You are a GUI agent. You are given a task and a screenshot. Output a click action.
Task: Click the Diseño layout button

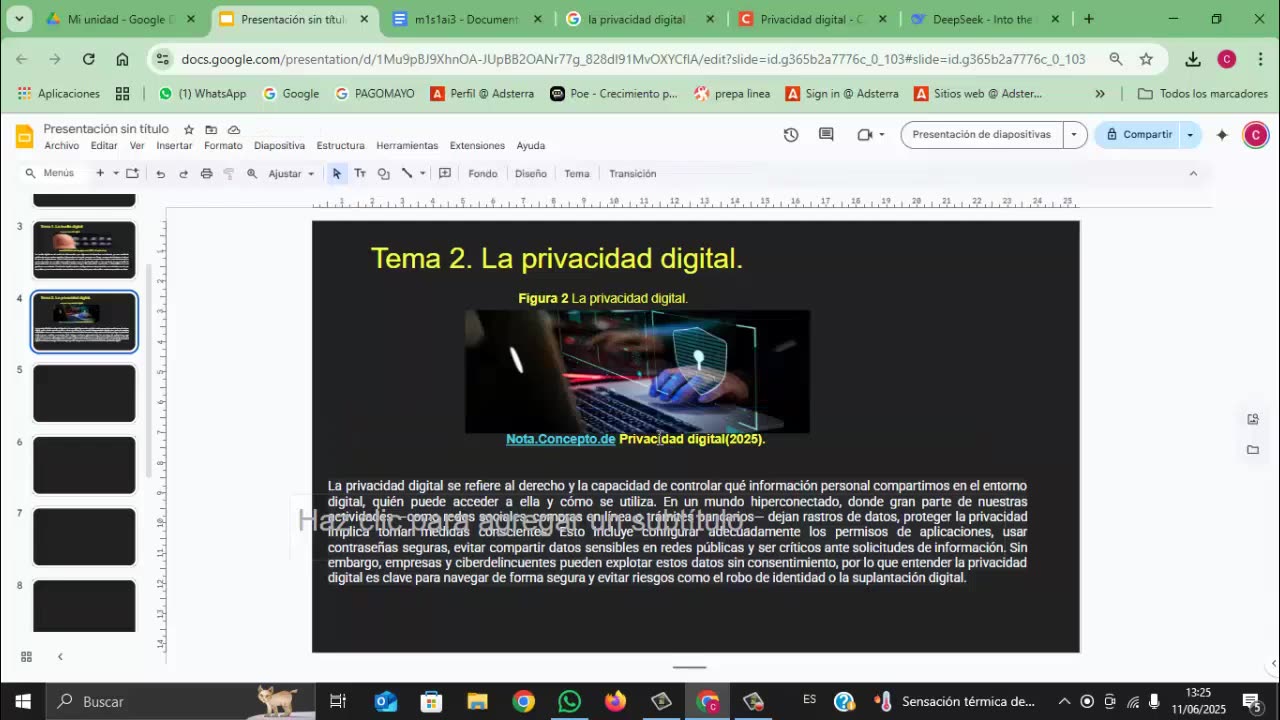[530, 173]
